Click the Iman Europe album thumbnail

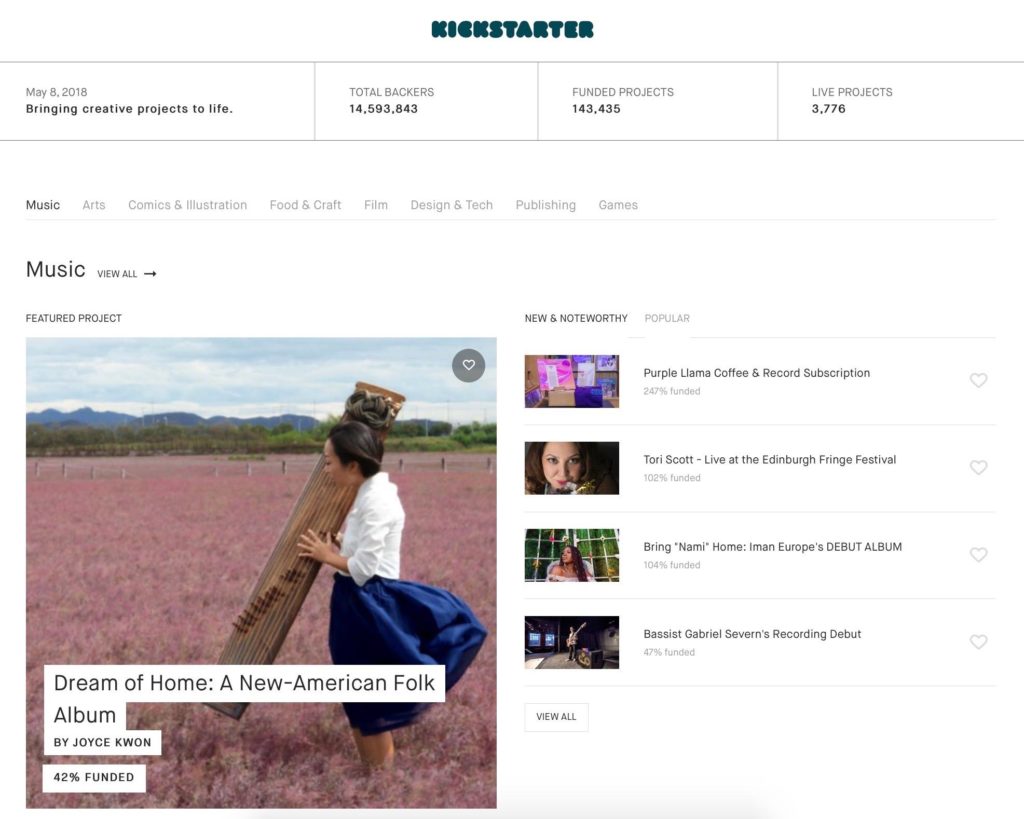click(571, 555)
